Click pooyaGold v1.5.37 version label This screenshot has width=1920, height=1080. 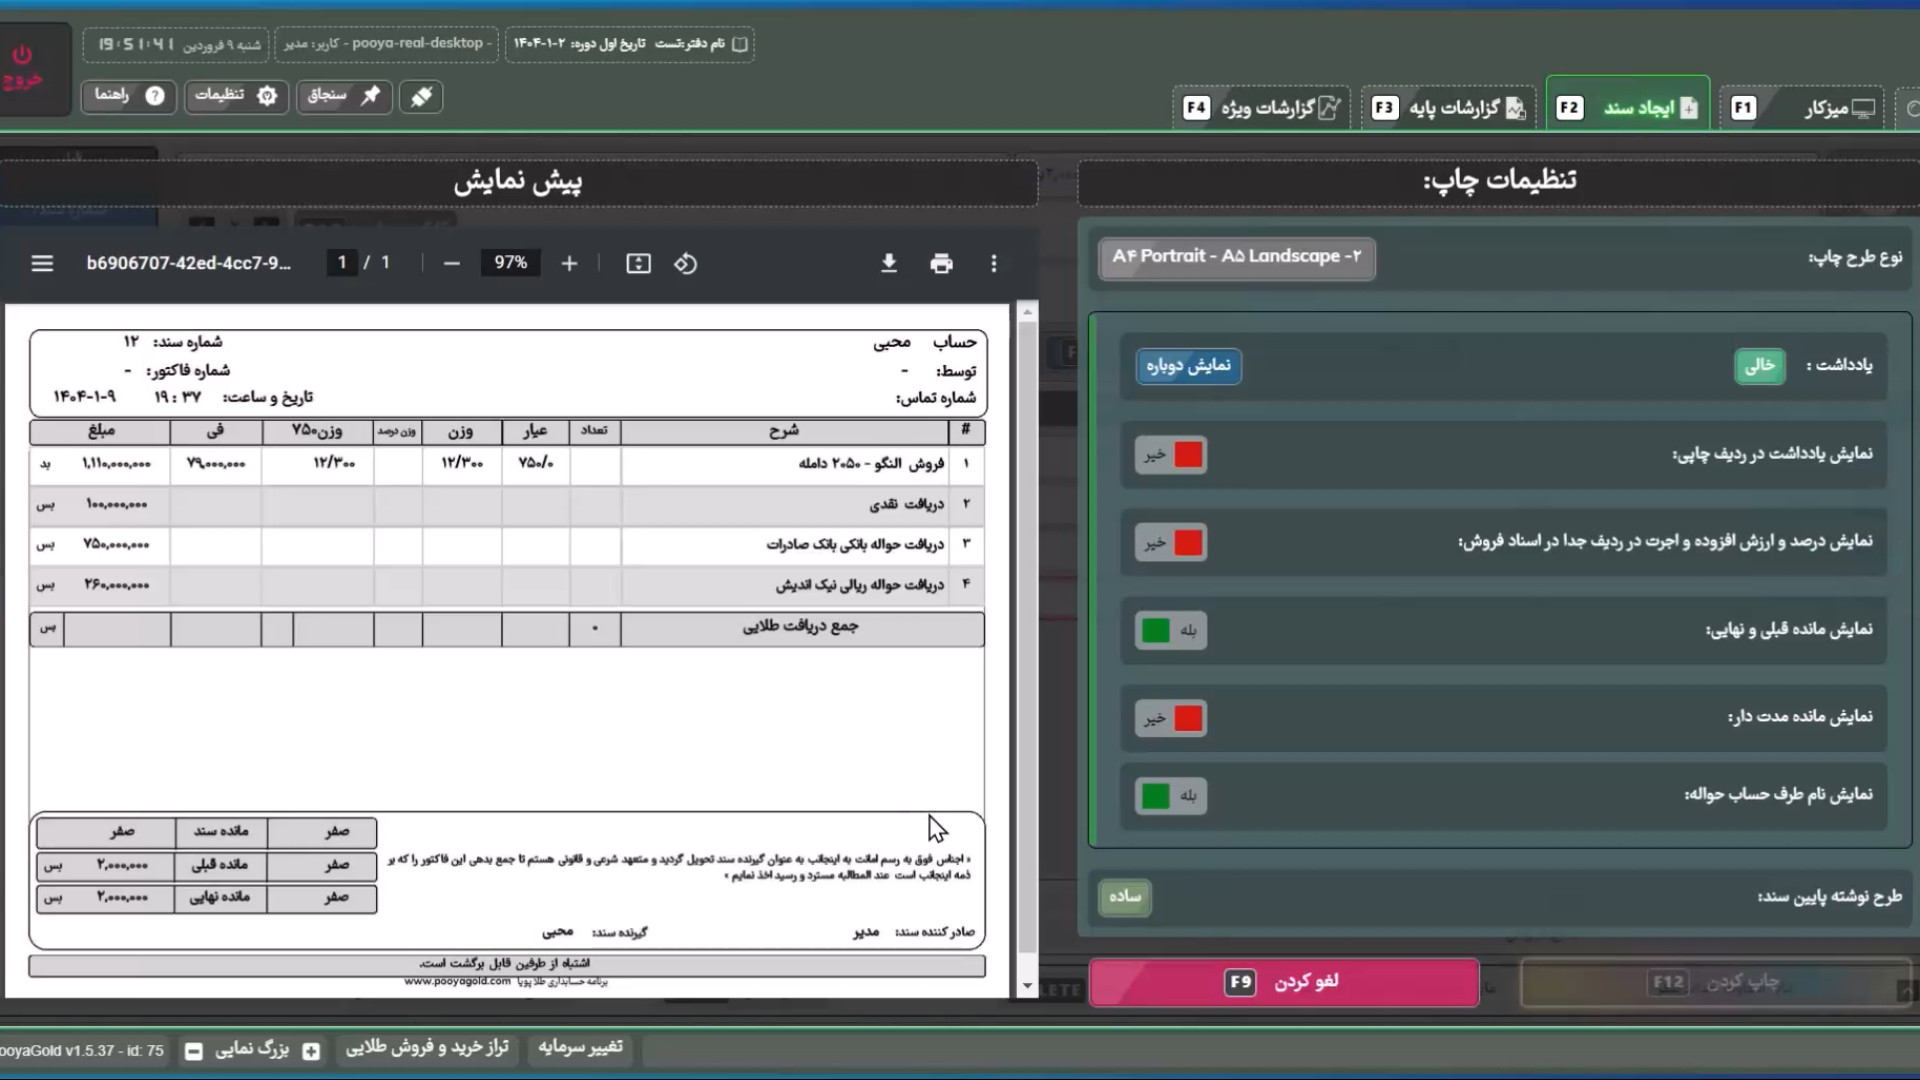click(x=82, y=1051)
